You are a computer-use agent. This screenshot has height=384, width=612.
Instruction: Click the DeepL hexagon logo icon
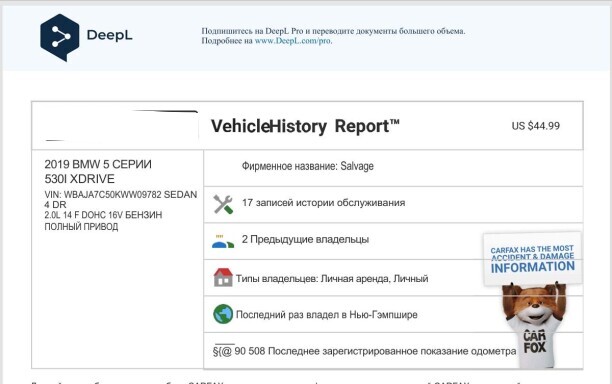(59, 37)
